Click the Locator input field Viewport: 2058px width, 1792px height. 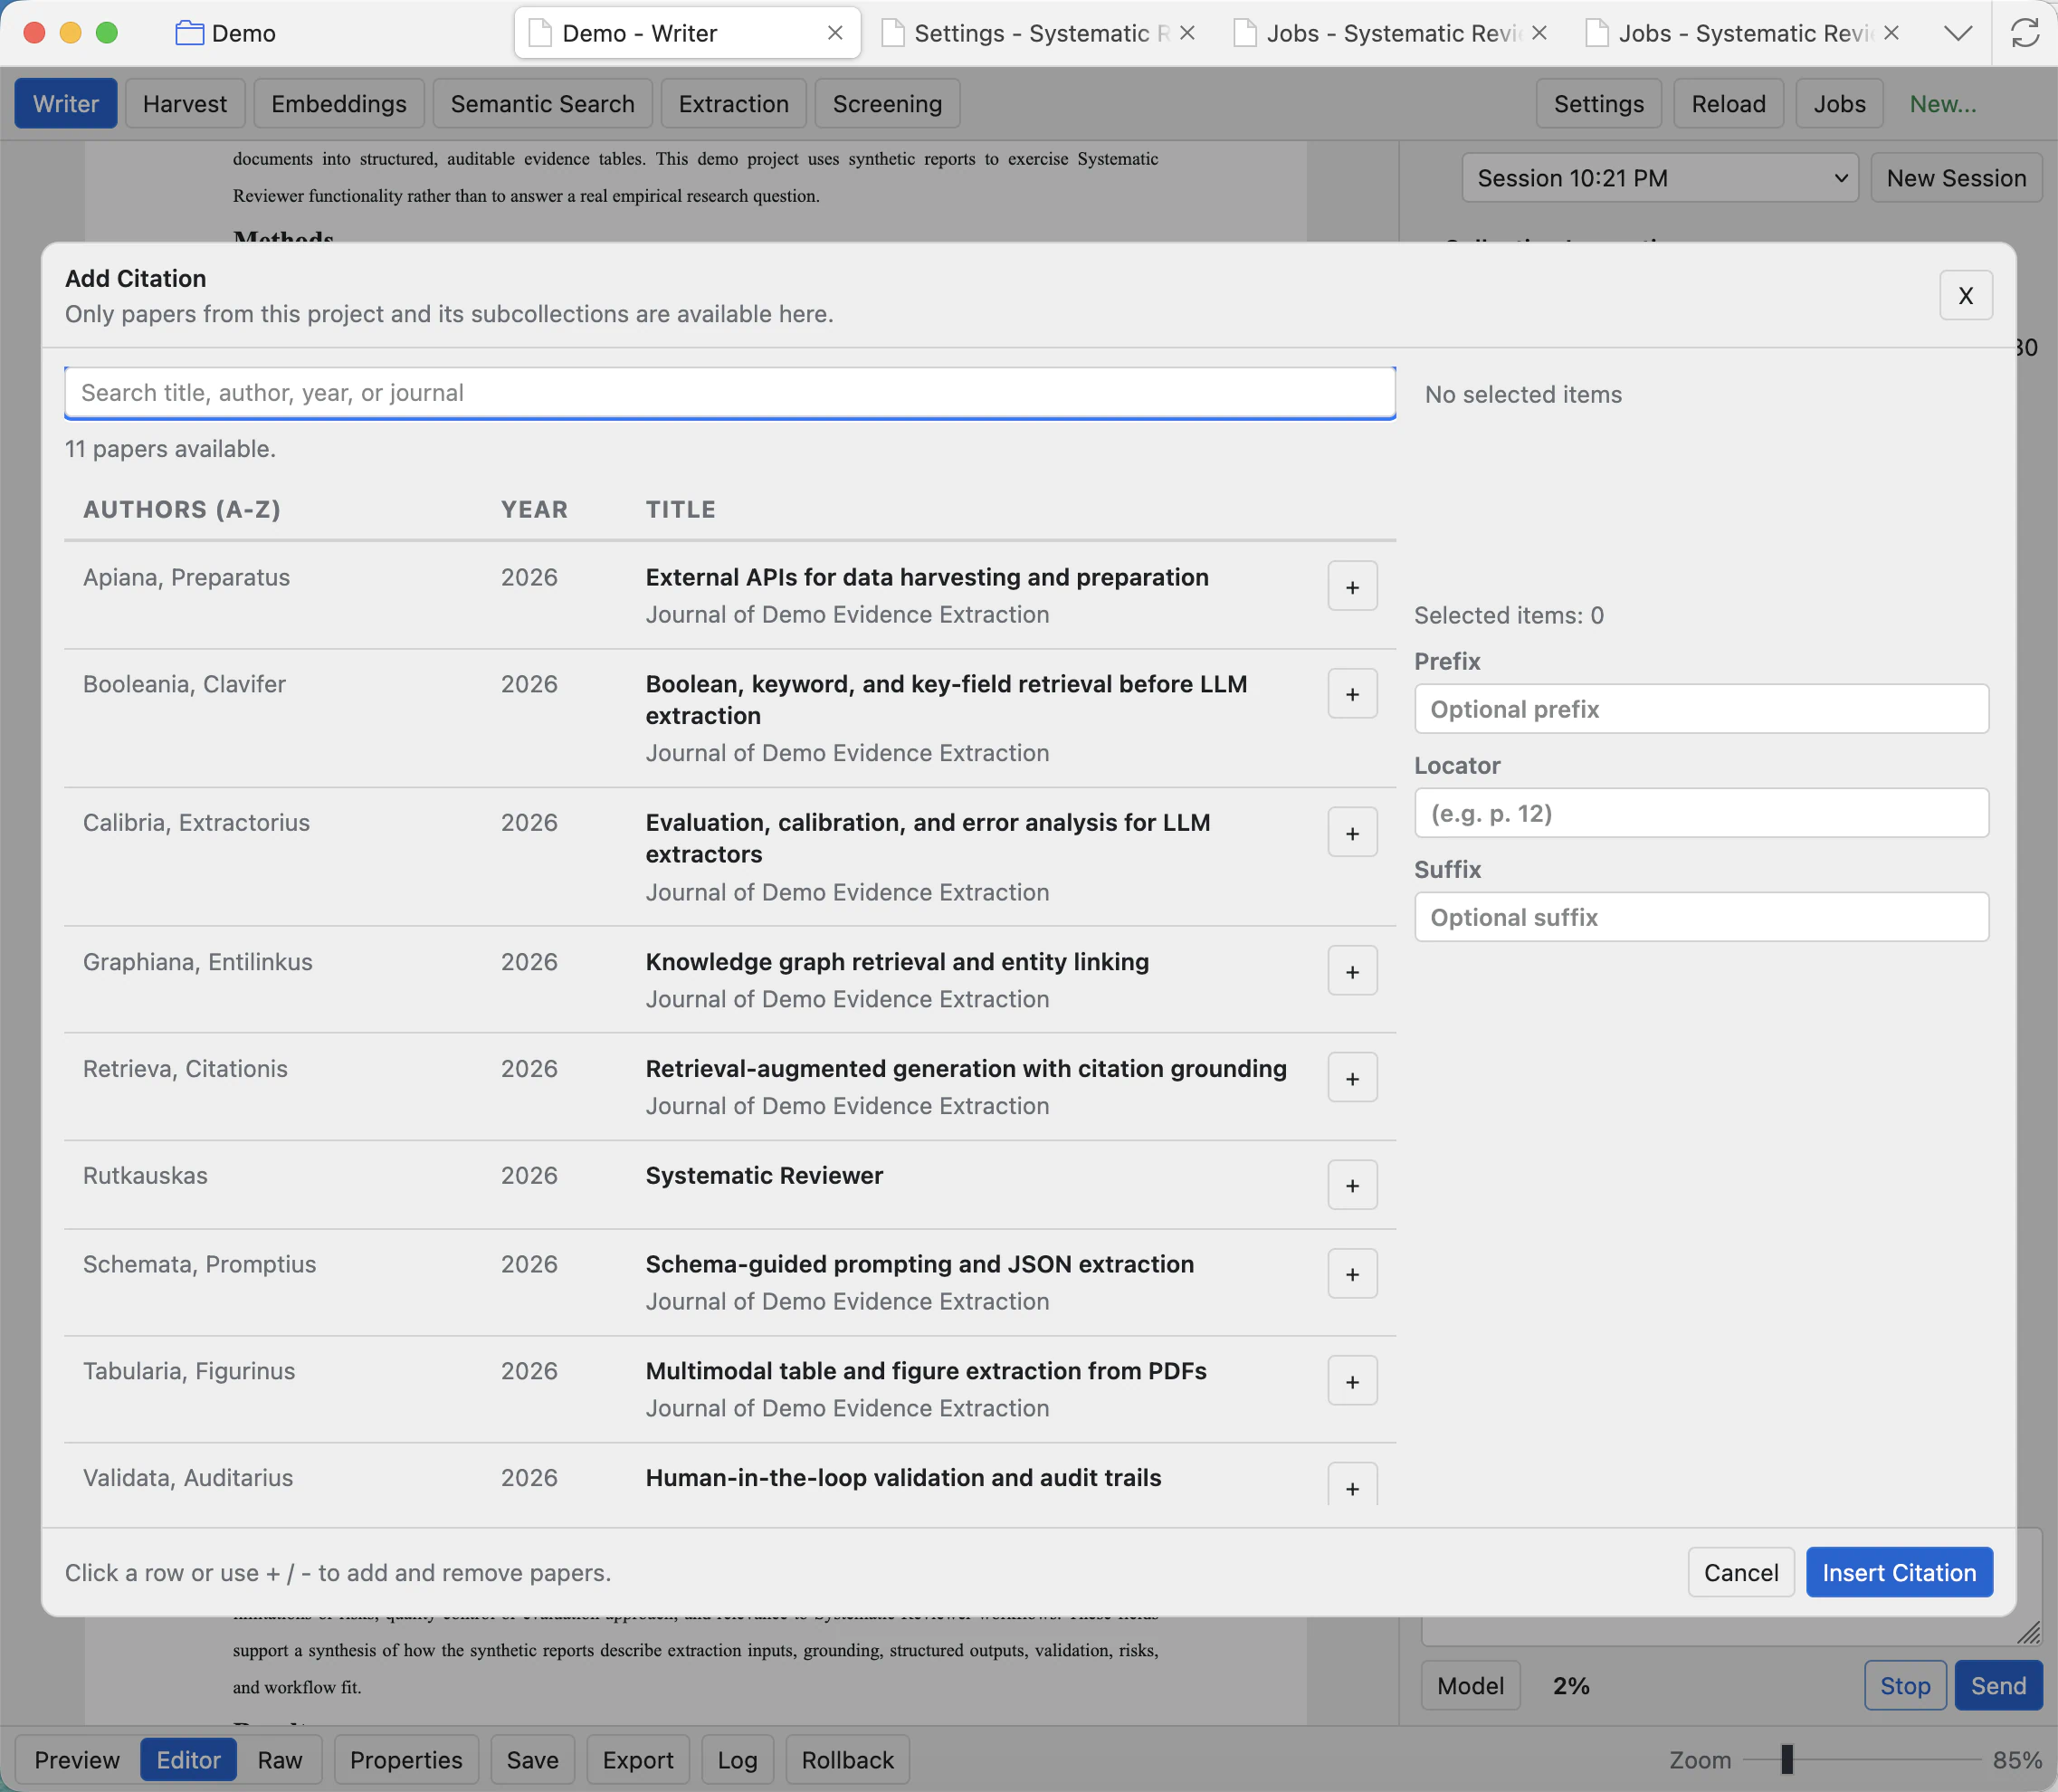click(1701, 813)
